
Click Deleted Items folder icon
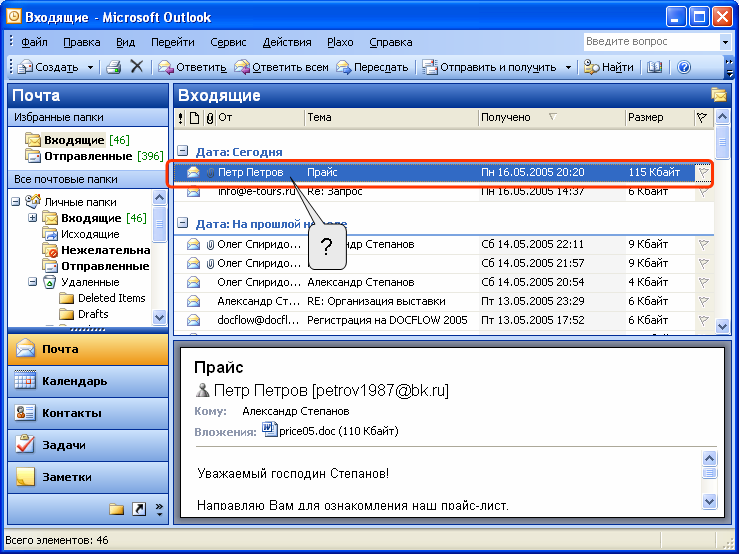[67, 298]
